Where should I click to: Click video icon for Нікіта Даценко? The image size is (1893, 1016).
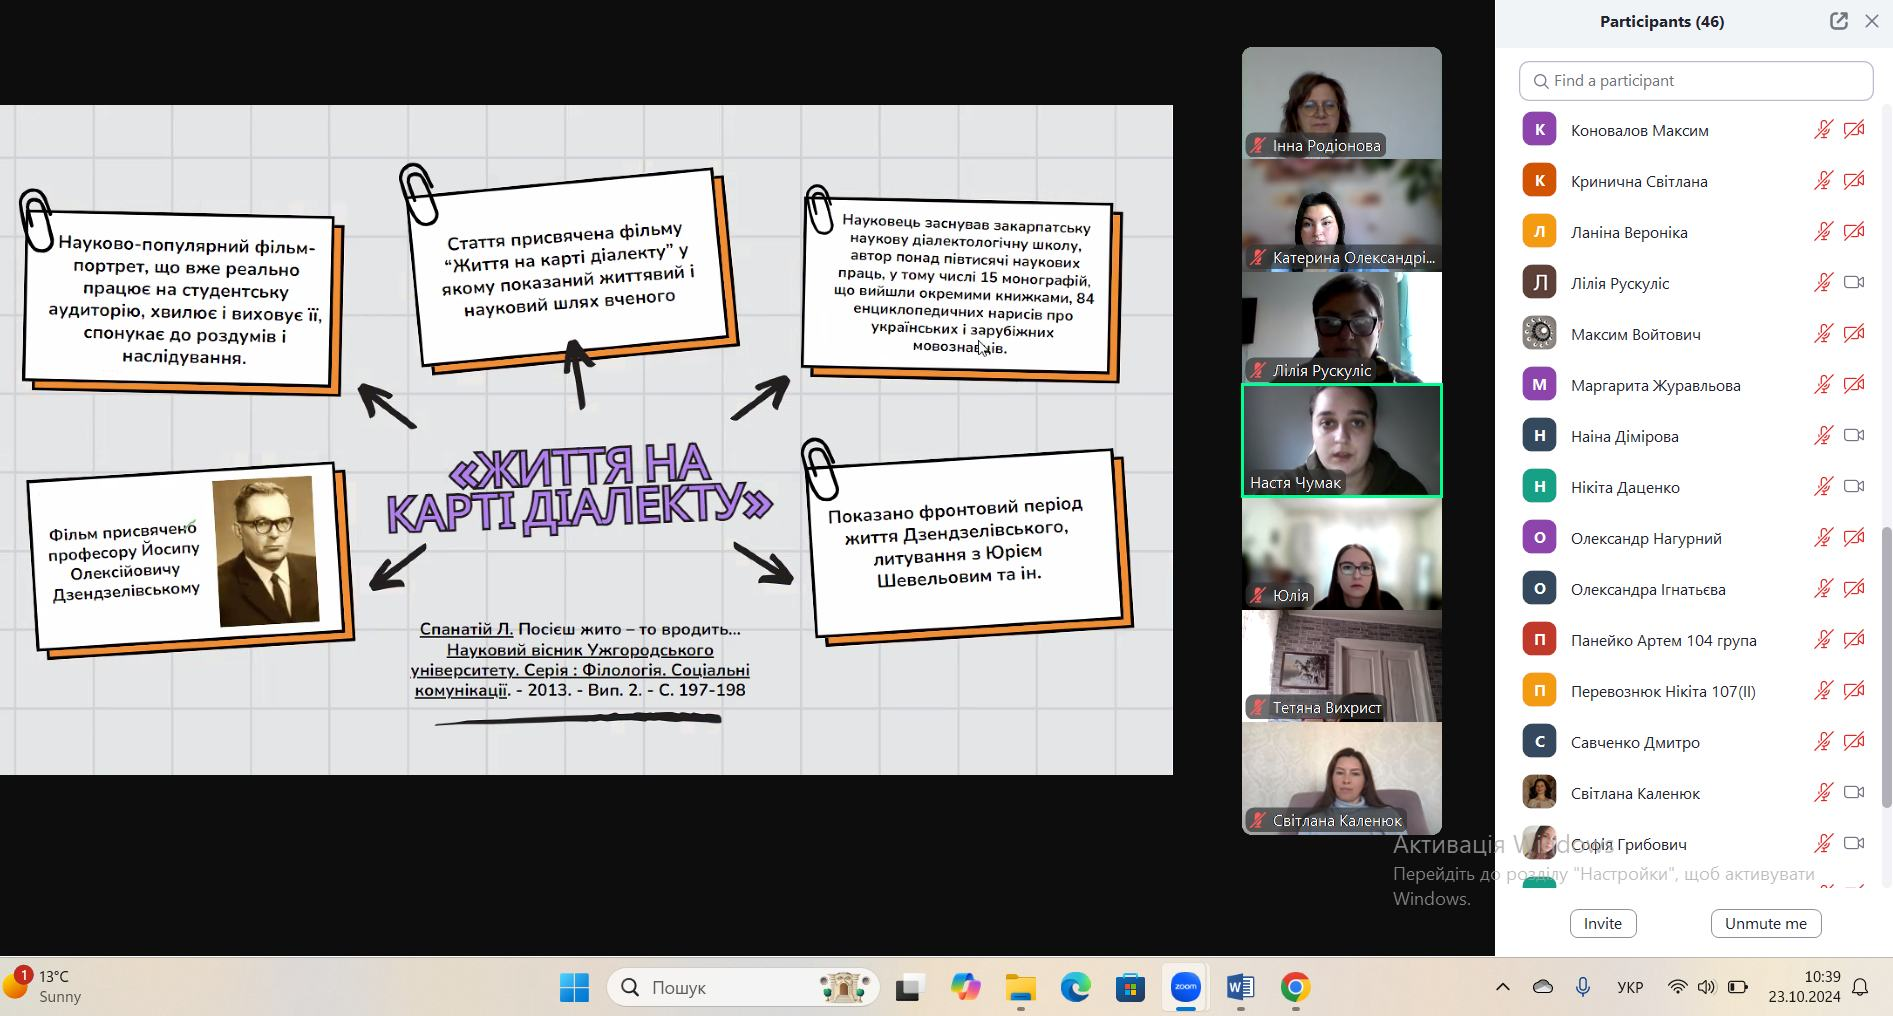coord(1854,487)
